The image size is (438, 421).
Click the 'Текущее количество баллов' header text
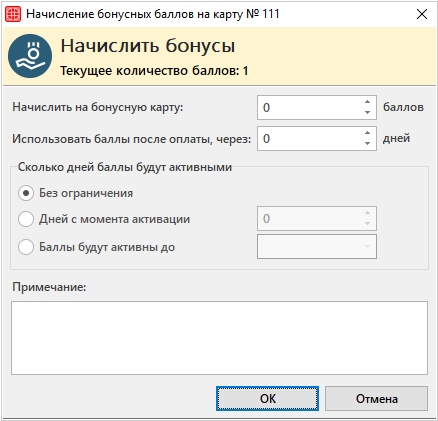pyautogui.click(x=154, y=71)
